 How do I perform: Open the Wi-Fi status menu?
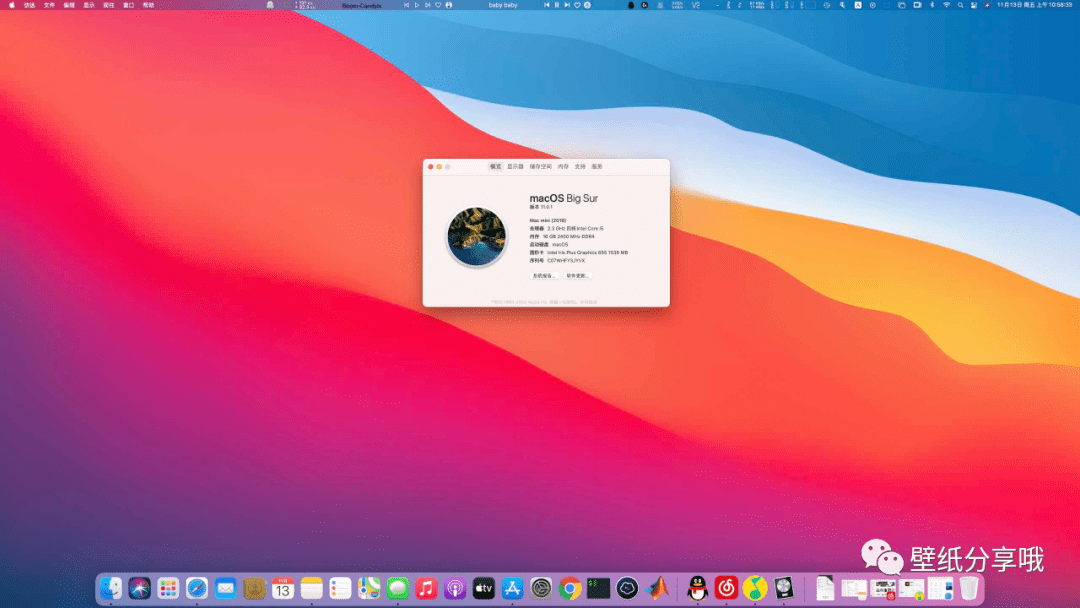coord(946,5)
